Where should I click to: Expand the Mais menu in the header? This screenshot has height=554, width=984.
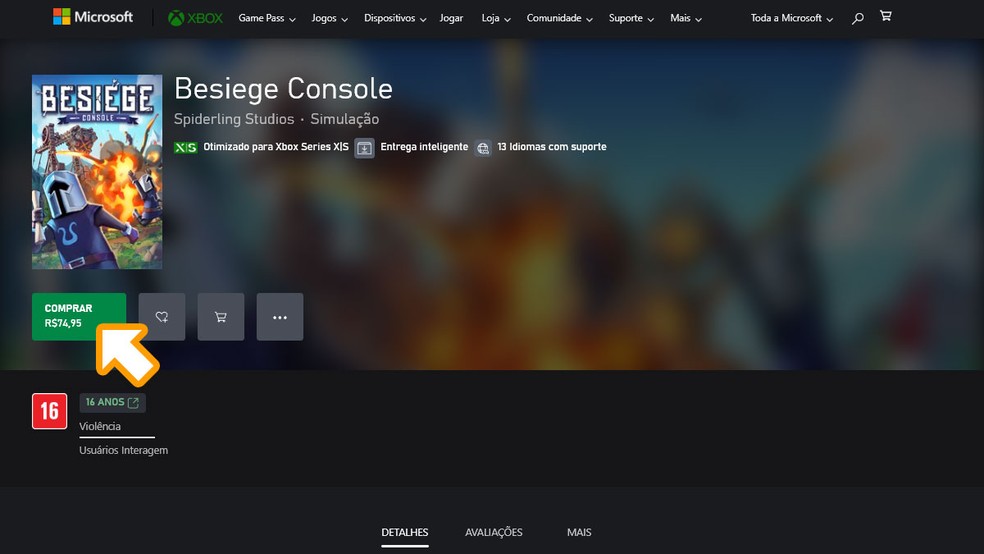(686, 18)
